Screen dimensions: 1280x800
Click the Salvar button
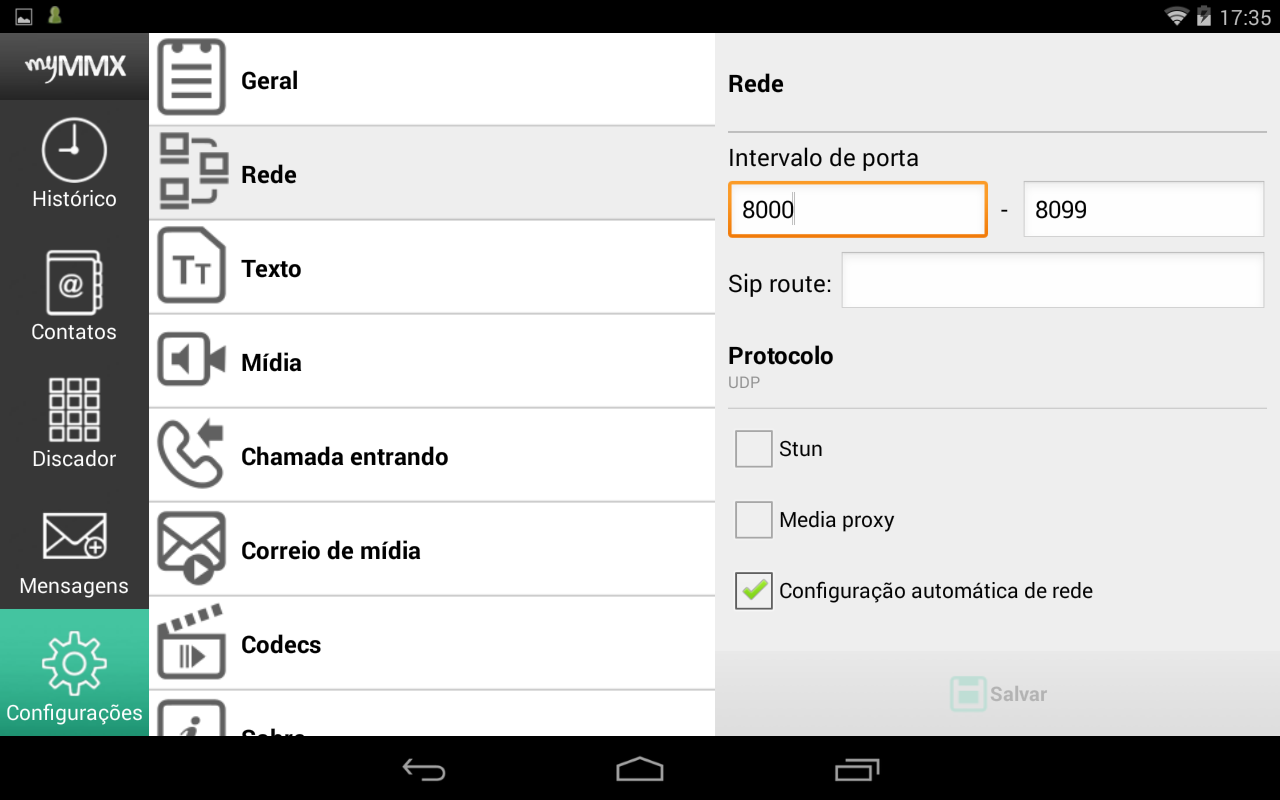click(997, 694)
